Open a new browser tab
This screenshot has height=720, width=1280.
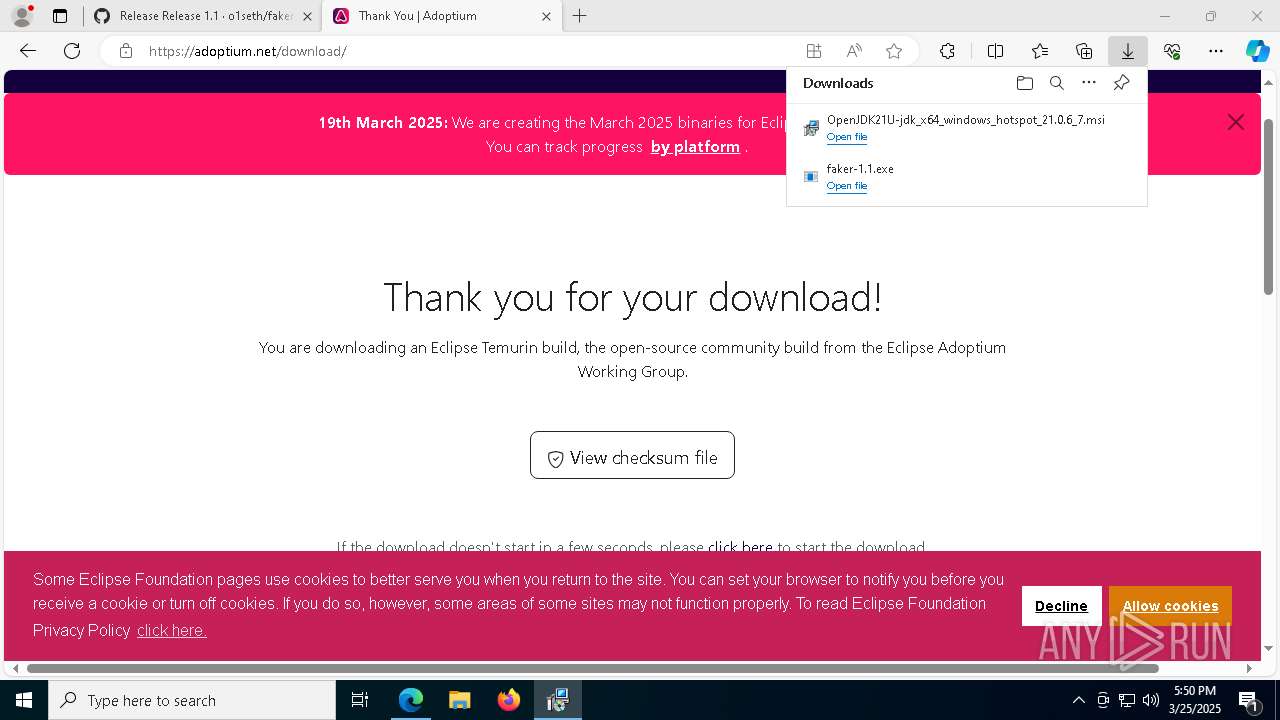point(580,16)
